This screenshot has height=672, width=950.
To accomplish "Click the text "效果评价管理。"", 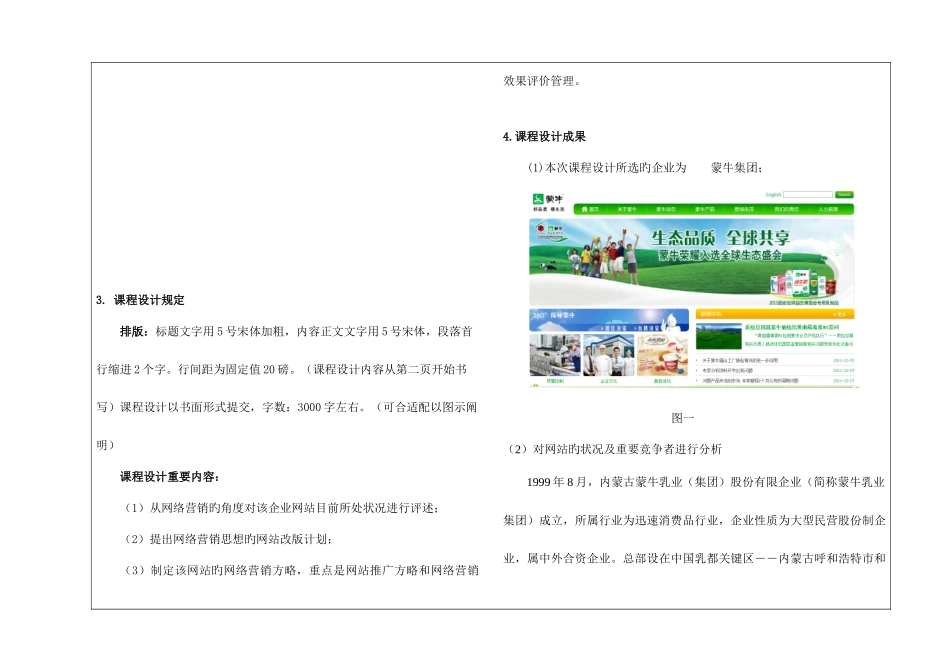I will (543, 81).
